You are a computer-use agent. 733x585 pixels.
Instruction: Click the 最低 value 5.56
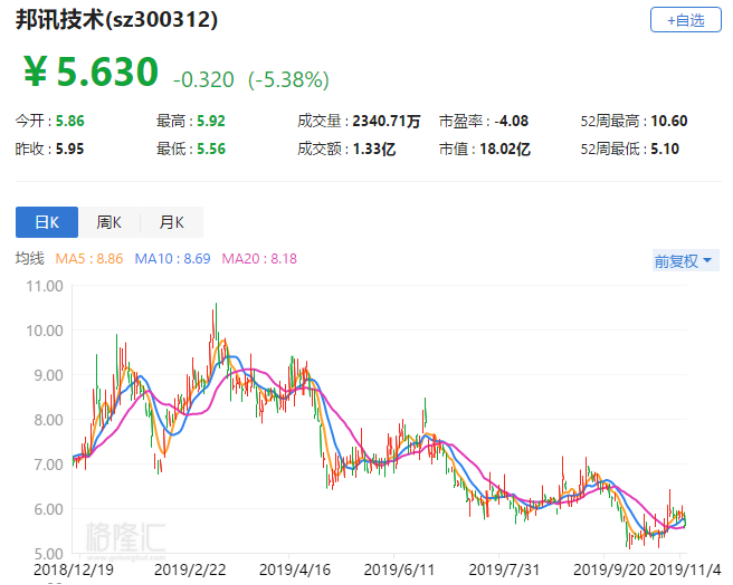pyautogui.click(x=211, y=149)
